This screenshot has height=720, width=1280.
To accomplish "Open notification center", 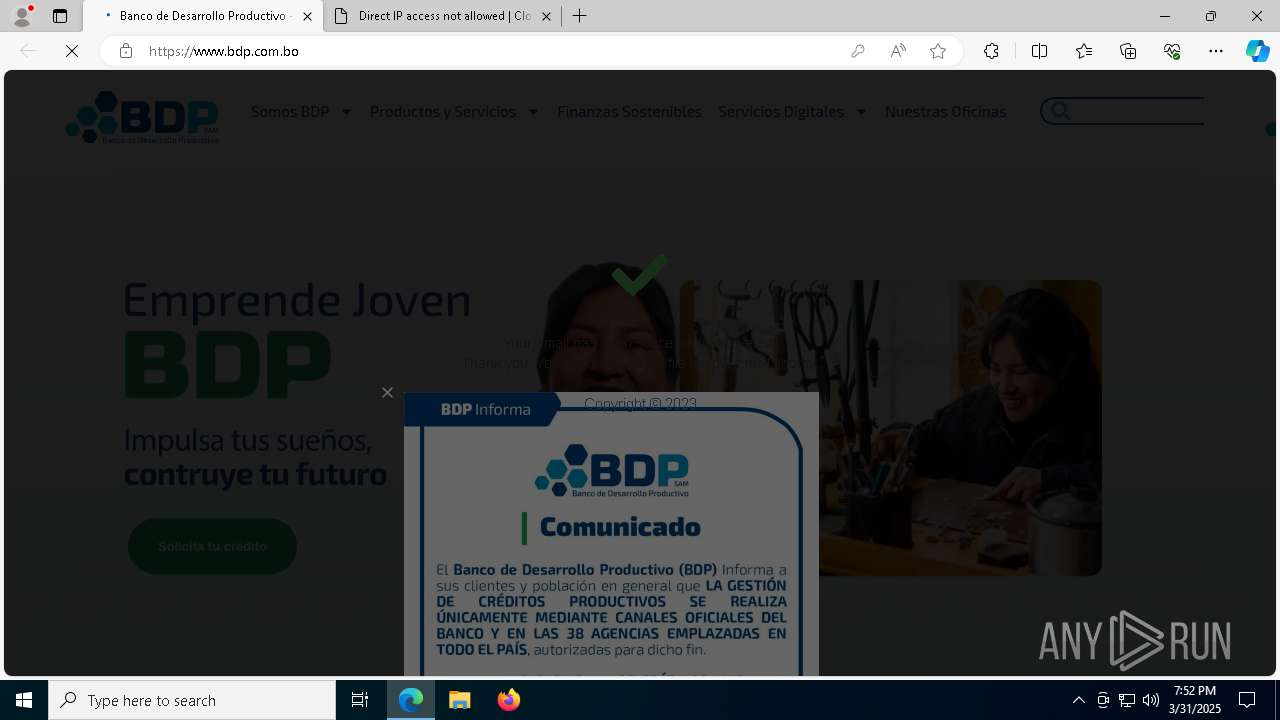I will click(x=1247, y=700).
